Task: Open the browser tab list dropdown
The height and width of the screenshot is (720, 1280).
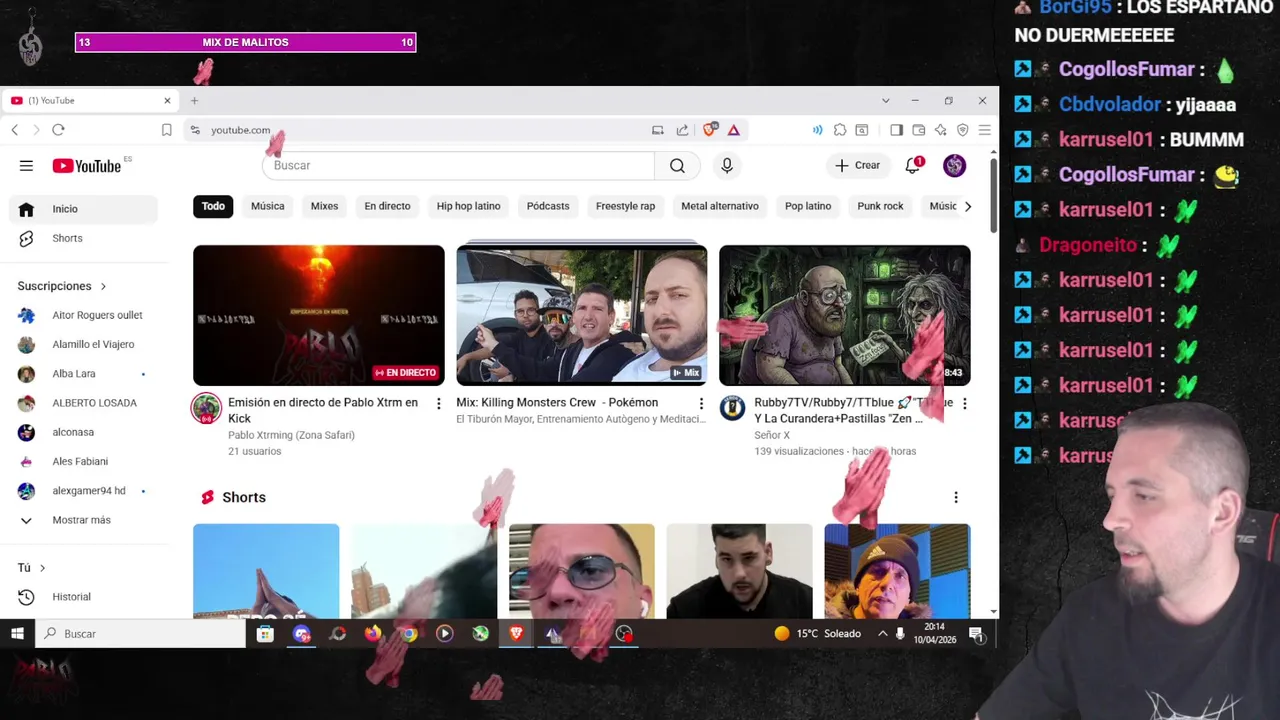Action: click(x=885, y=100)
